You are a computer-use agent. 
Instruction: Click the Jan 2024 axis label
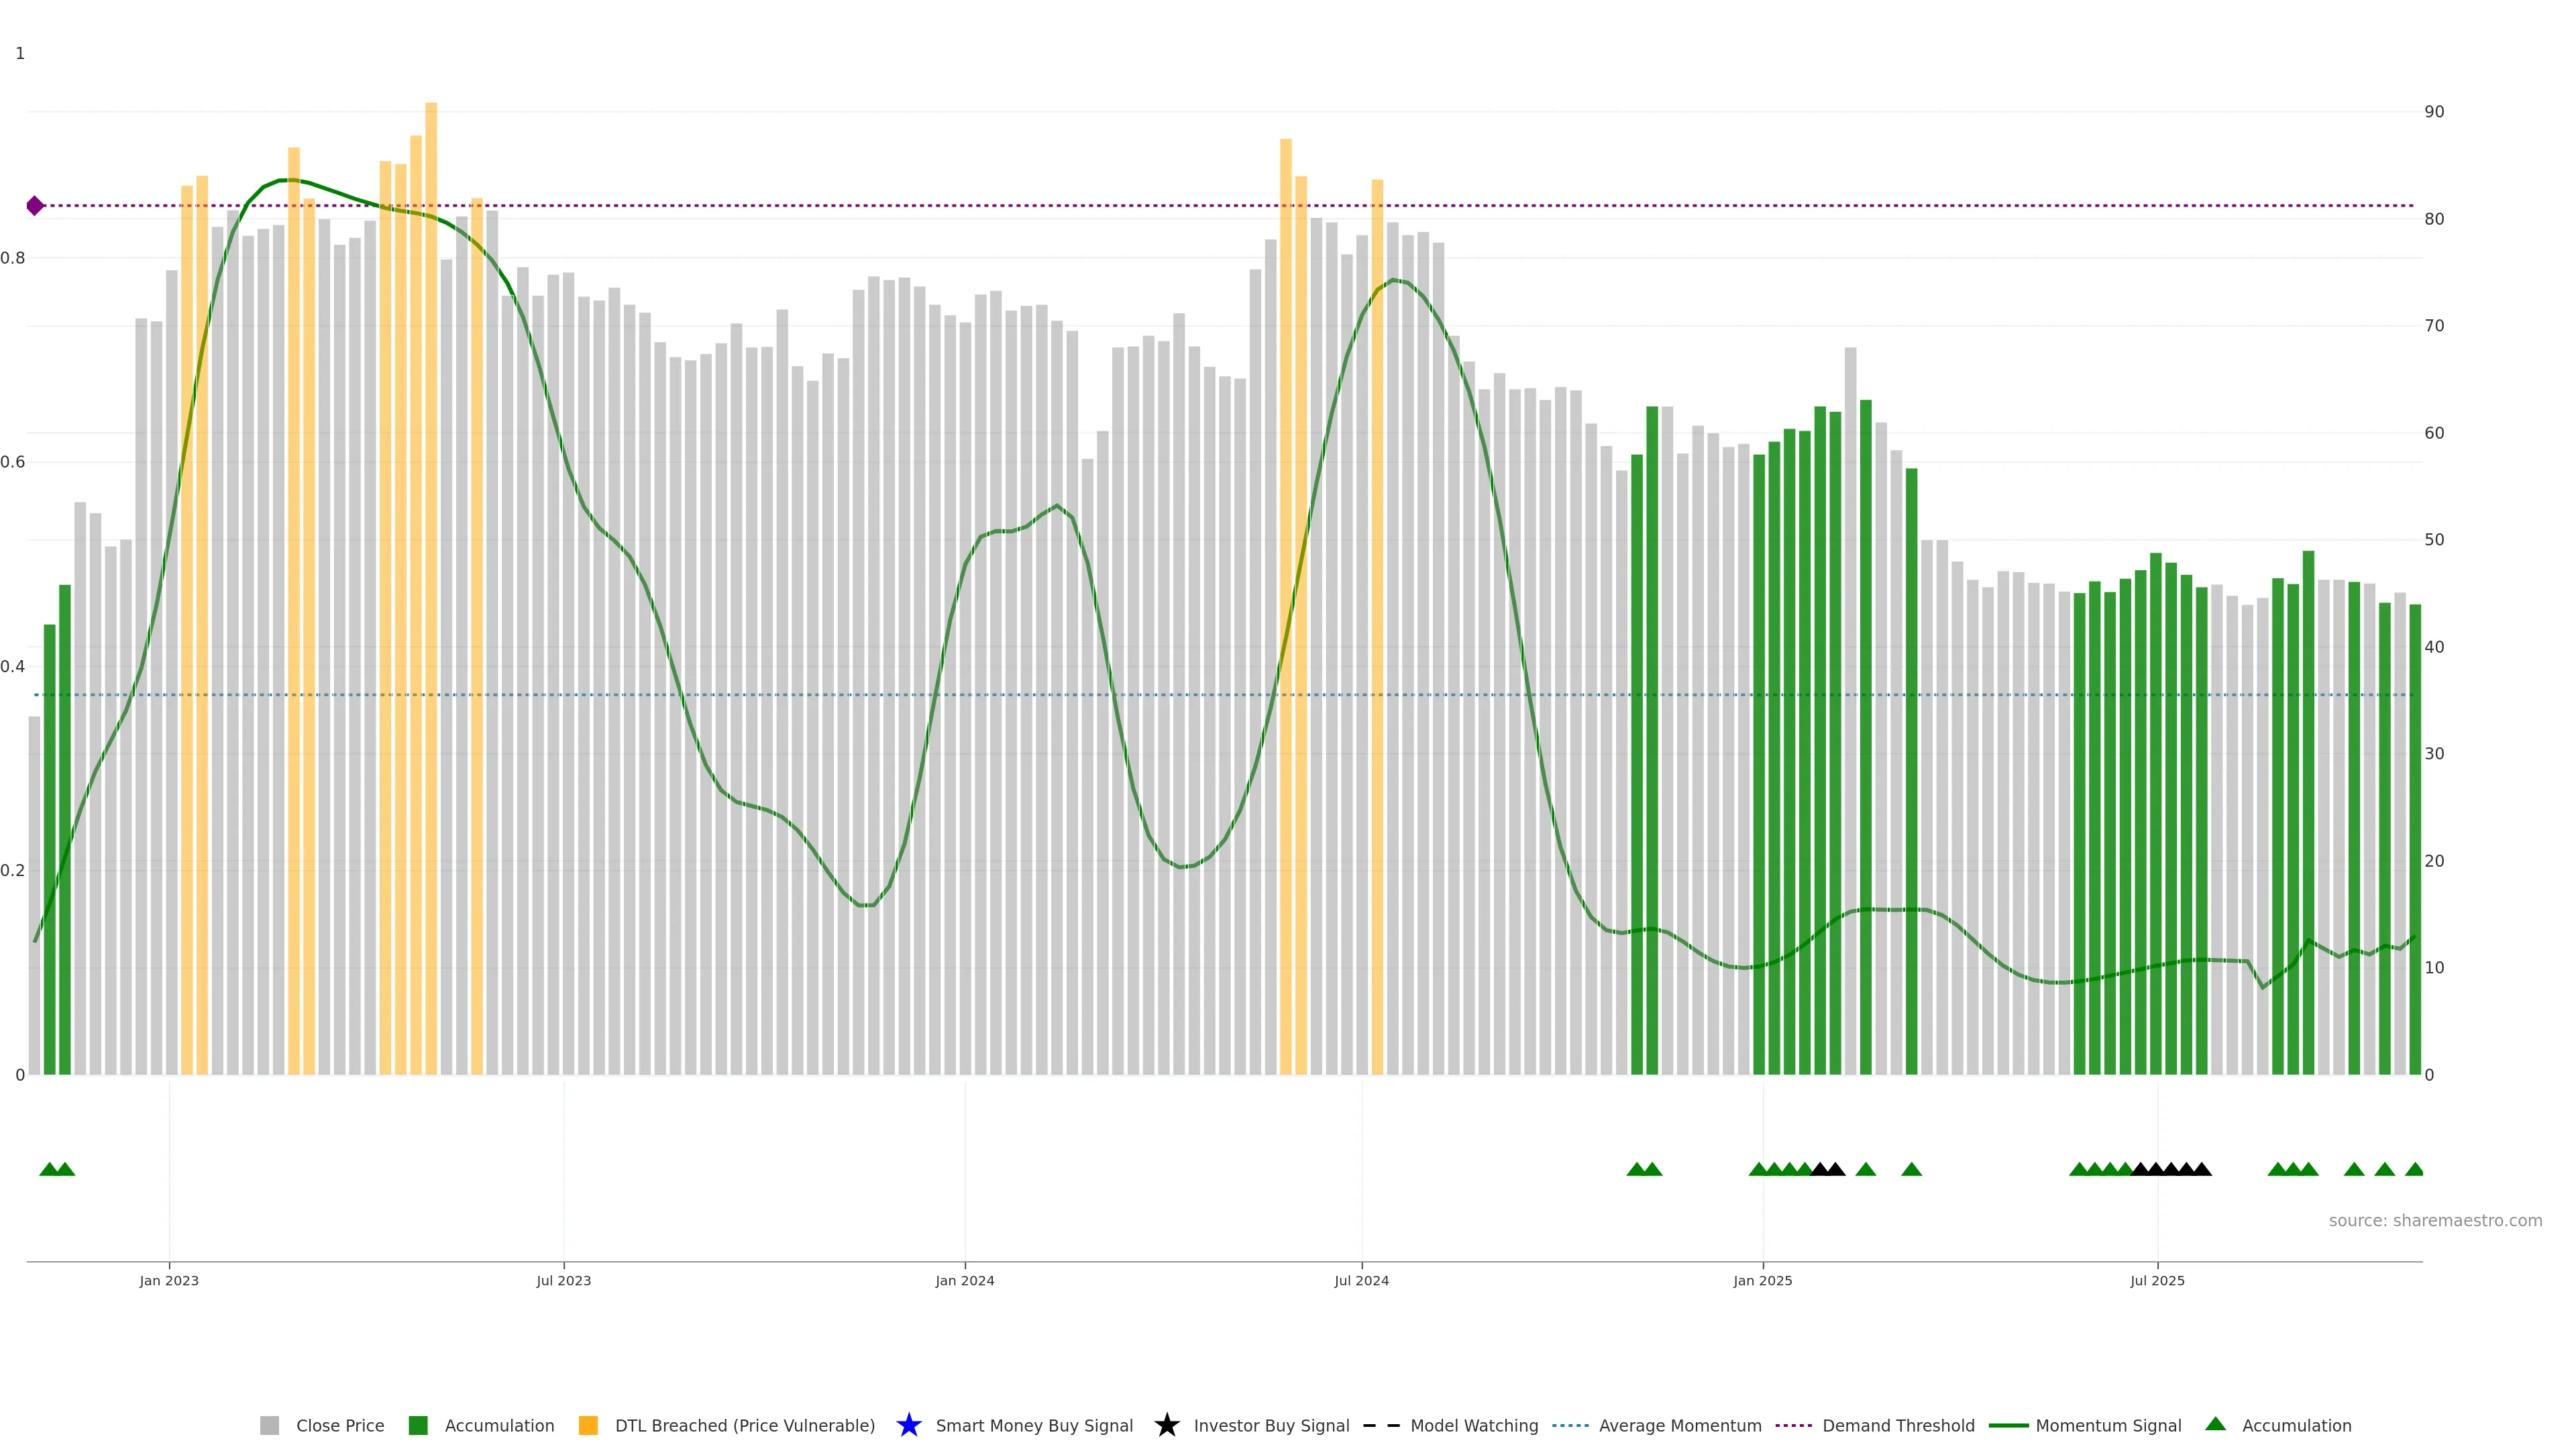click(964, 1280)
